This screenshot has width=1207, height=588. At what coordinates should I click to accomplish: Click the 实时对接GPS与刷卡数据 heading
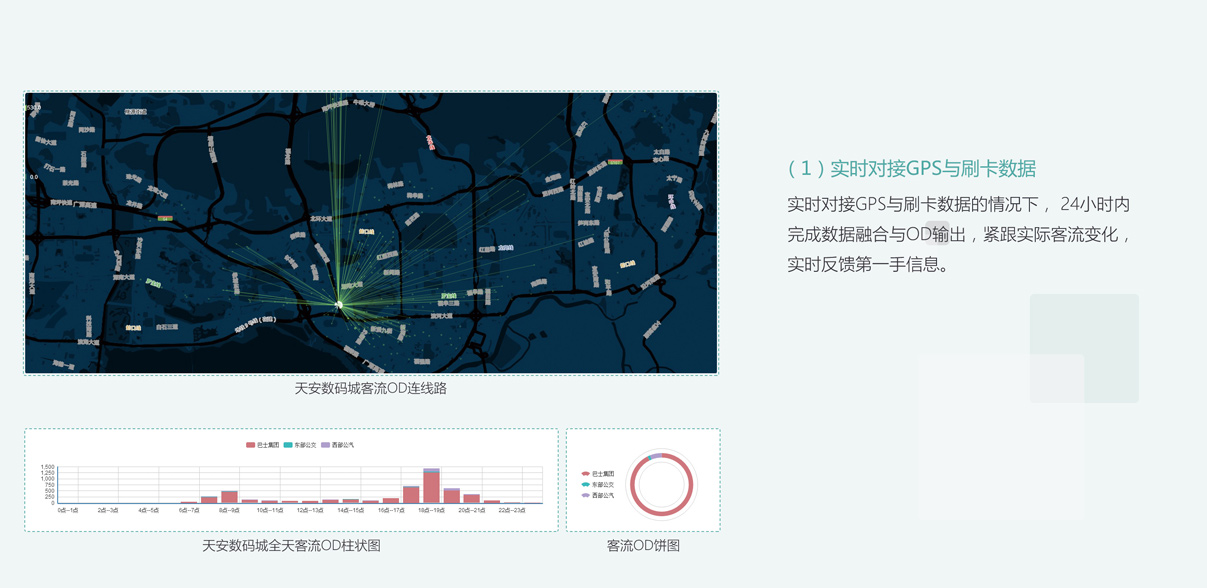coord(911,168)
